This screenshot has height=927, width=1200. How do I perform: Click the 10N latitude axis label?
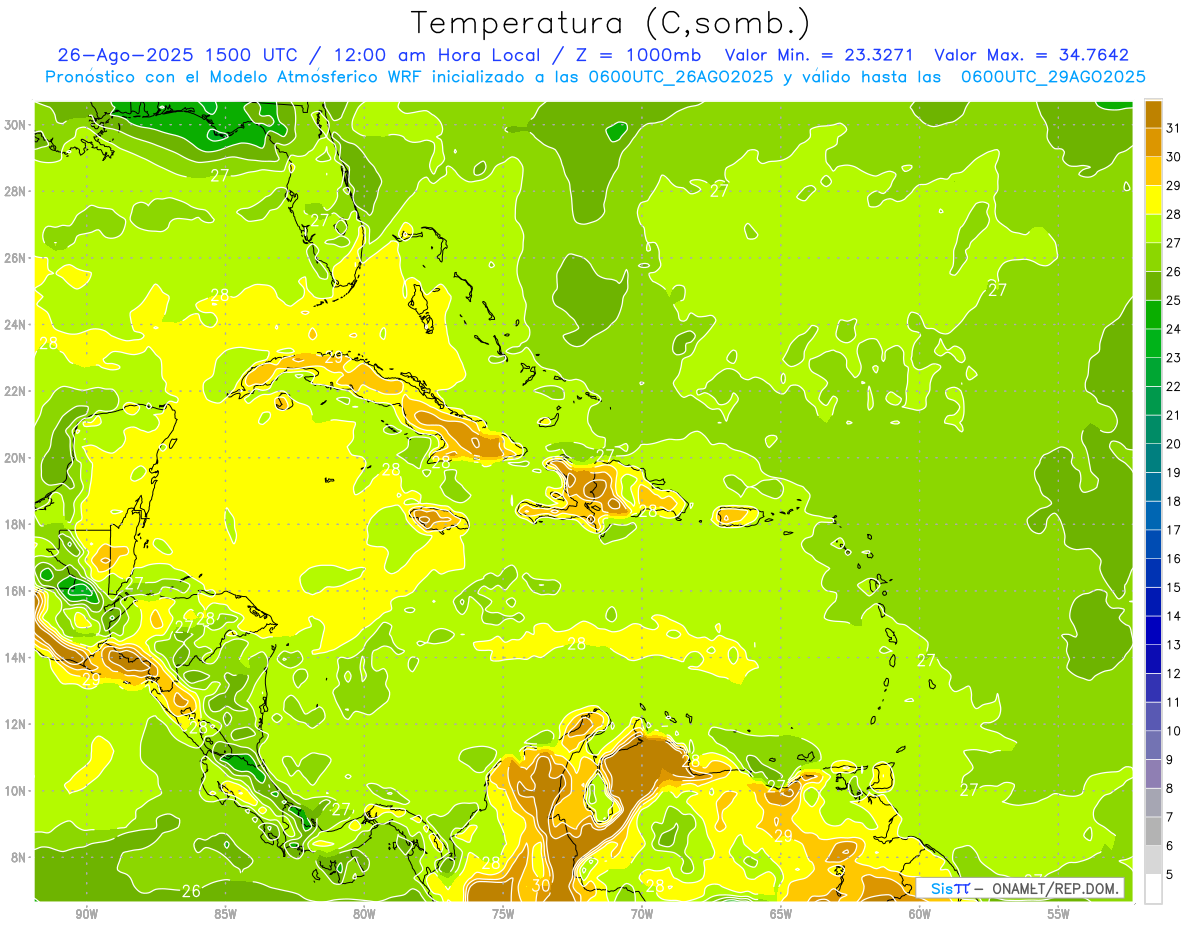[x=15, y=791]
